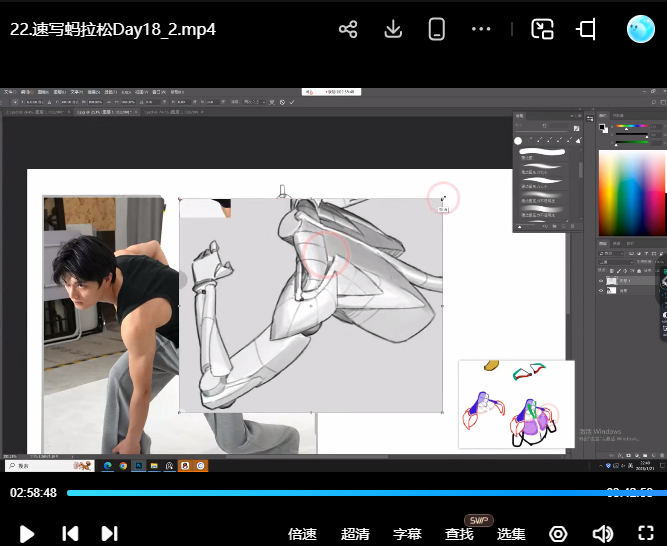Enable picture-in-picture mini window mode
The image size is (667, 546).
pyautogui.click(x=542, y=29)
